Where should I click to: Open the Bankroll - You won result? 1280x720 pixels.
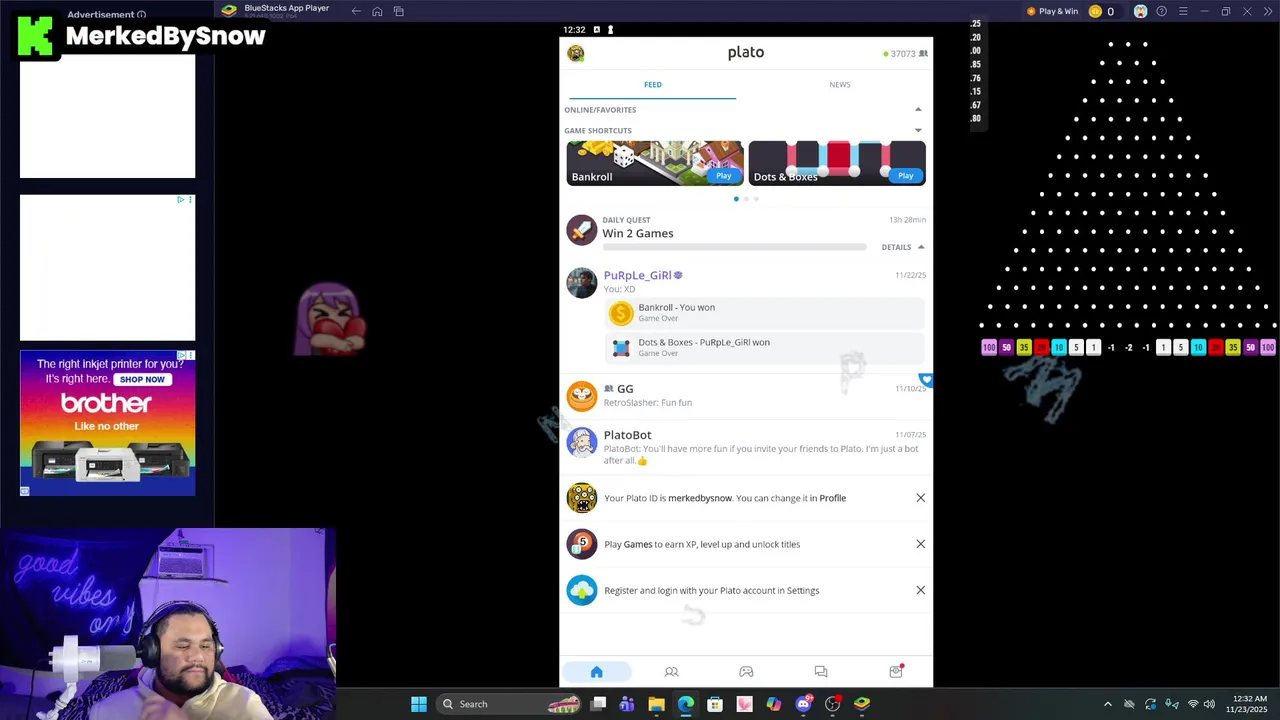[765, 313]
